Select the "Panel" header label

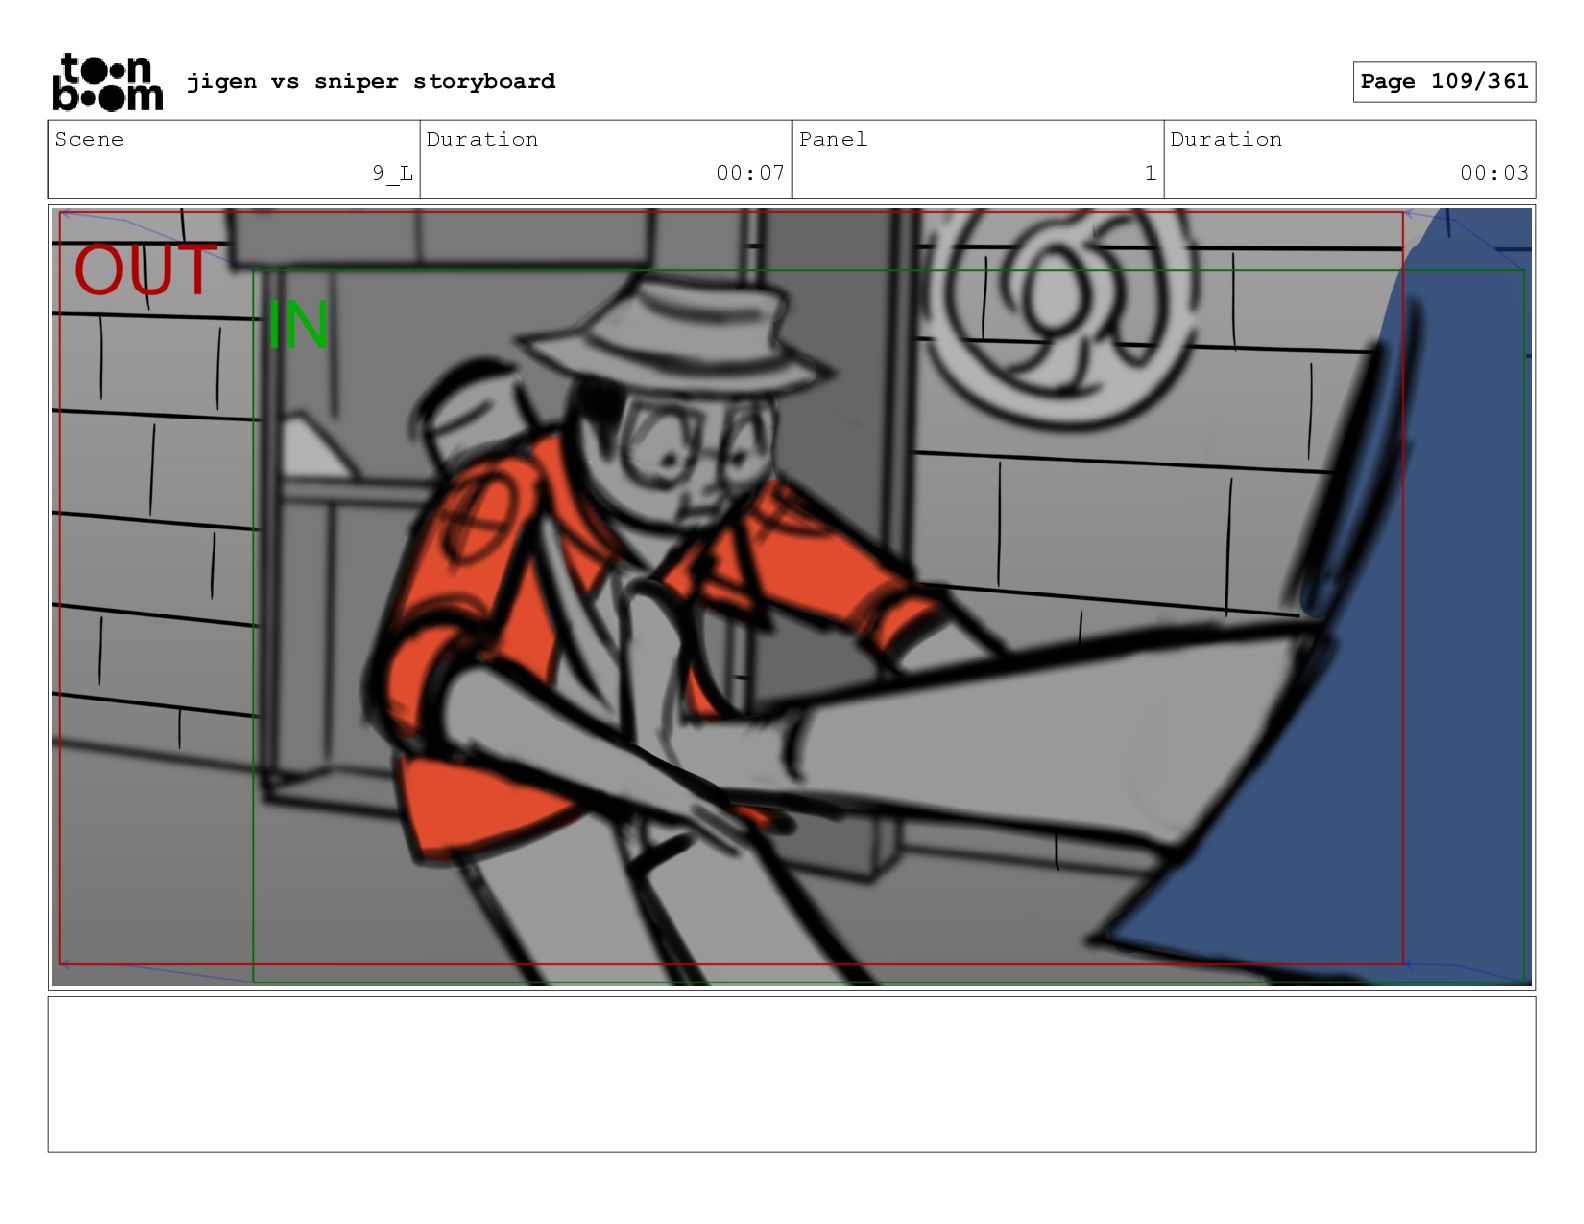click(833, 139)
